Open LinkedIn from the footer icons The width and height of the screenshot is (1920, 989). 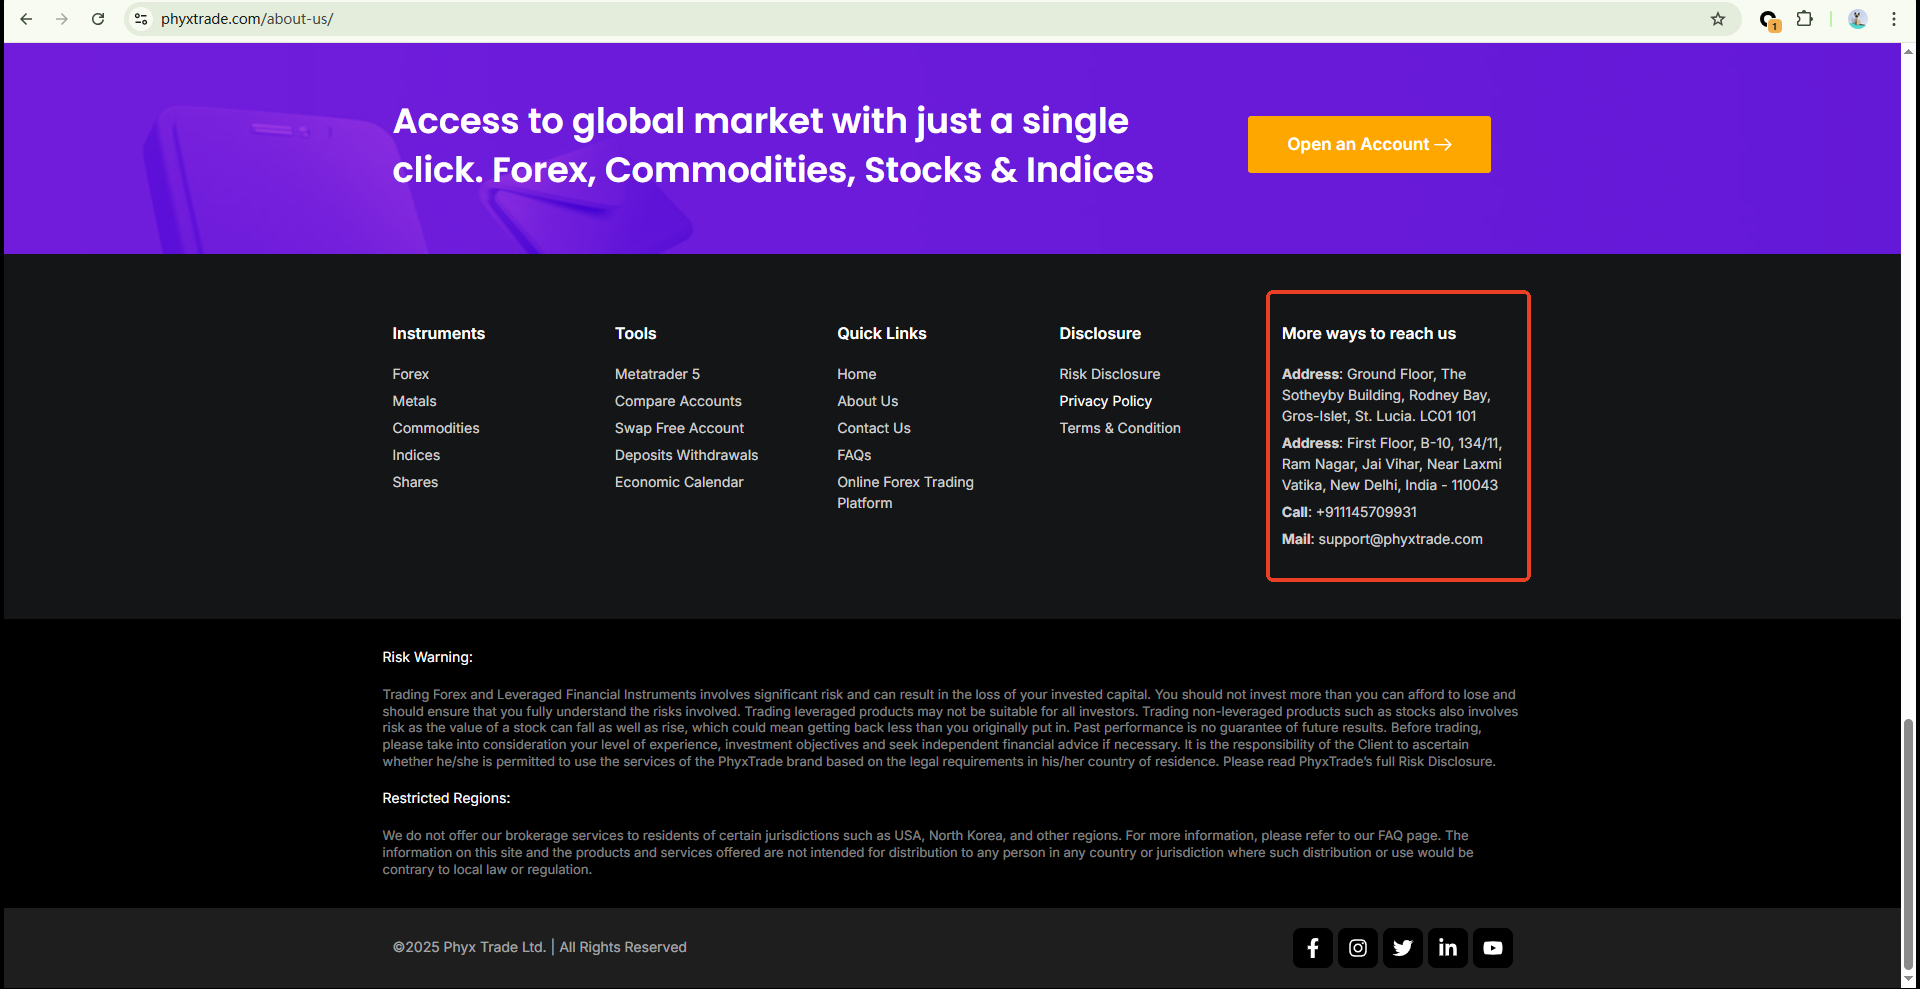tap(1447, 948)
